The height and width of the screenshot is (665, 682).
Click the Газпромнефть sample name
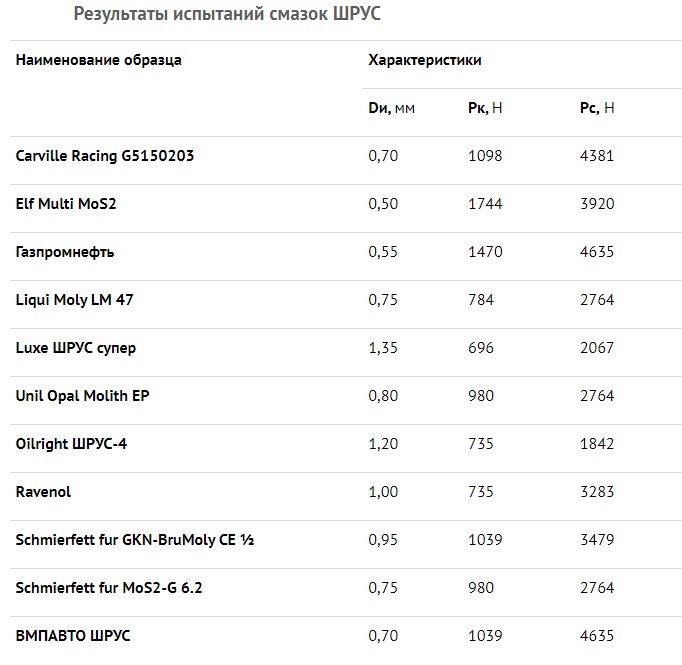click(65, 252)
